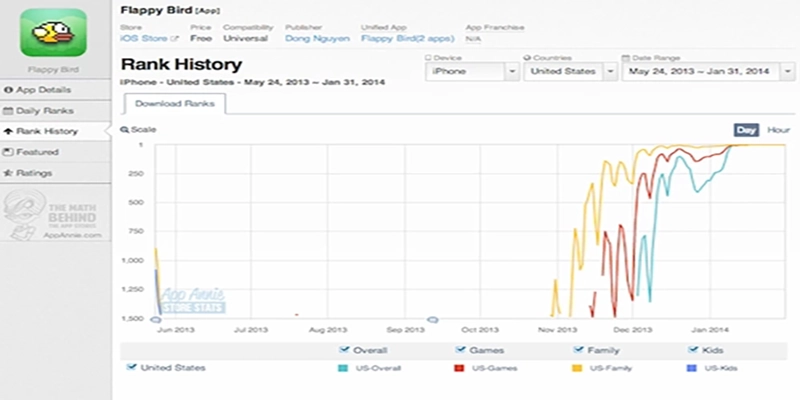Screen dimensions: 800x400
Task: Open the United States country dropdown
Action: [570, 71]
